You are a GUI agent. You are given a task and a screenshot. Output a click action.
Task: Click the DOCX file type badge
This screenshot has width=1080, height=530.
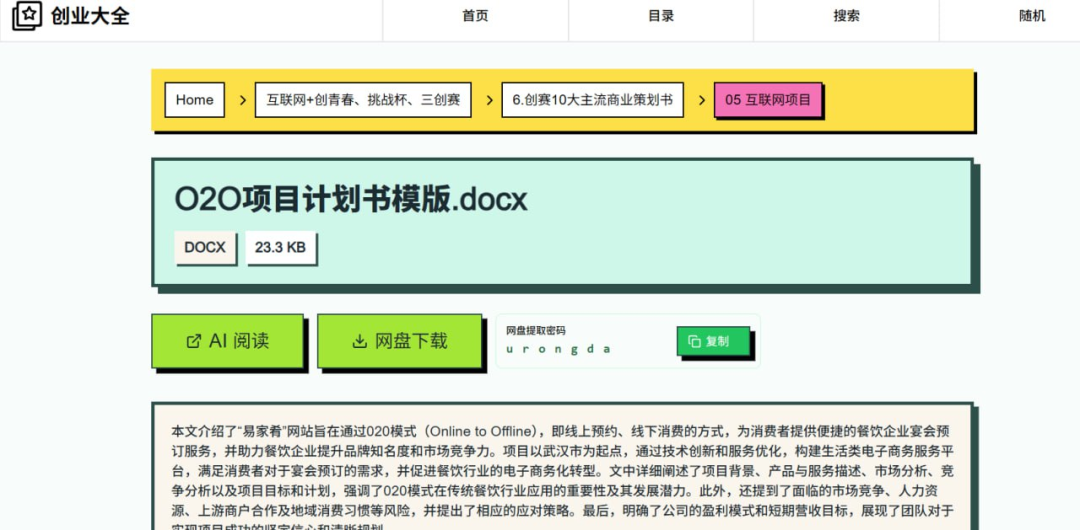205,247
